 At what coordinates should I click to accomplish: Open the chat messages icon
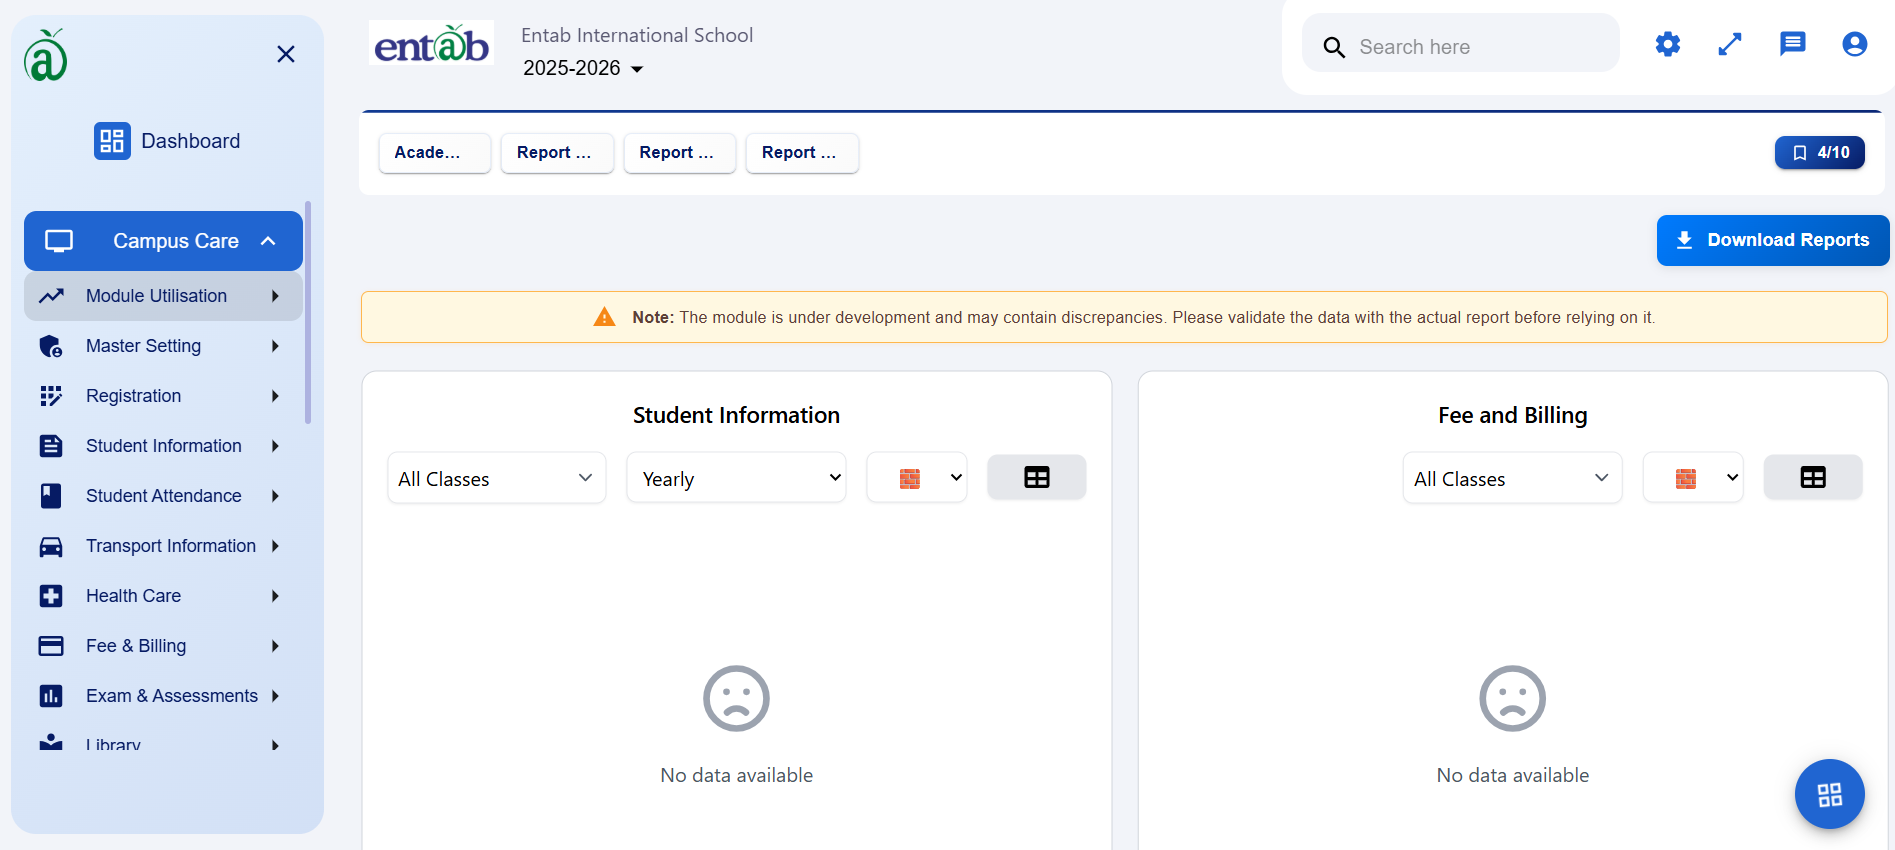click(1792, 44)
